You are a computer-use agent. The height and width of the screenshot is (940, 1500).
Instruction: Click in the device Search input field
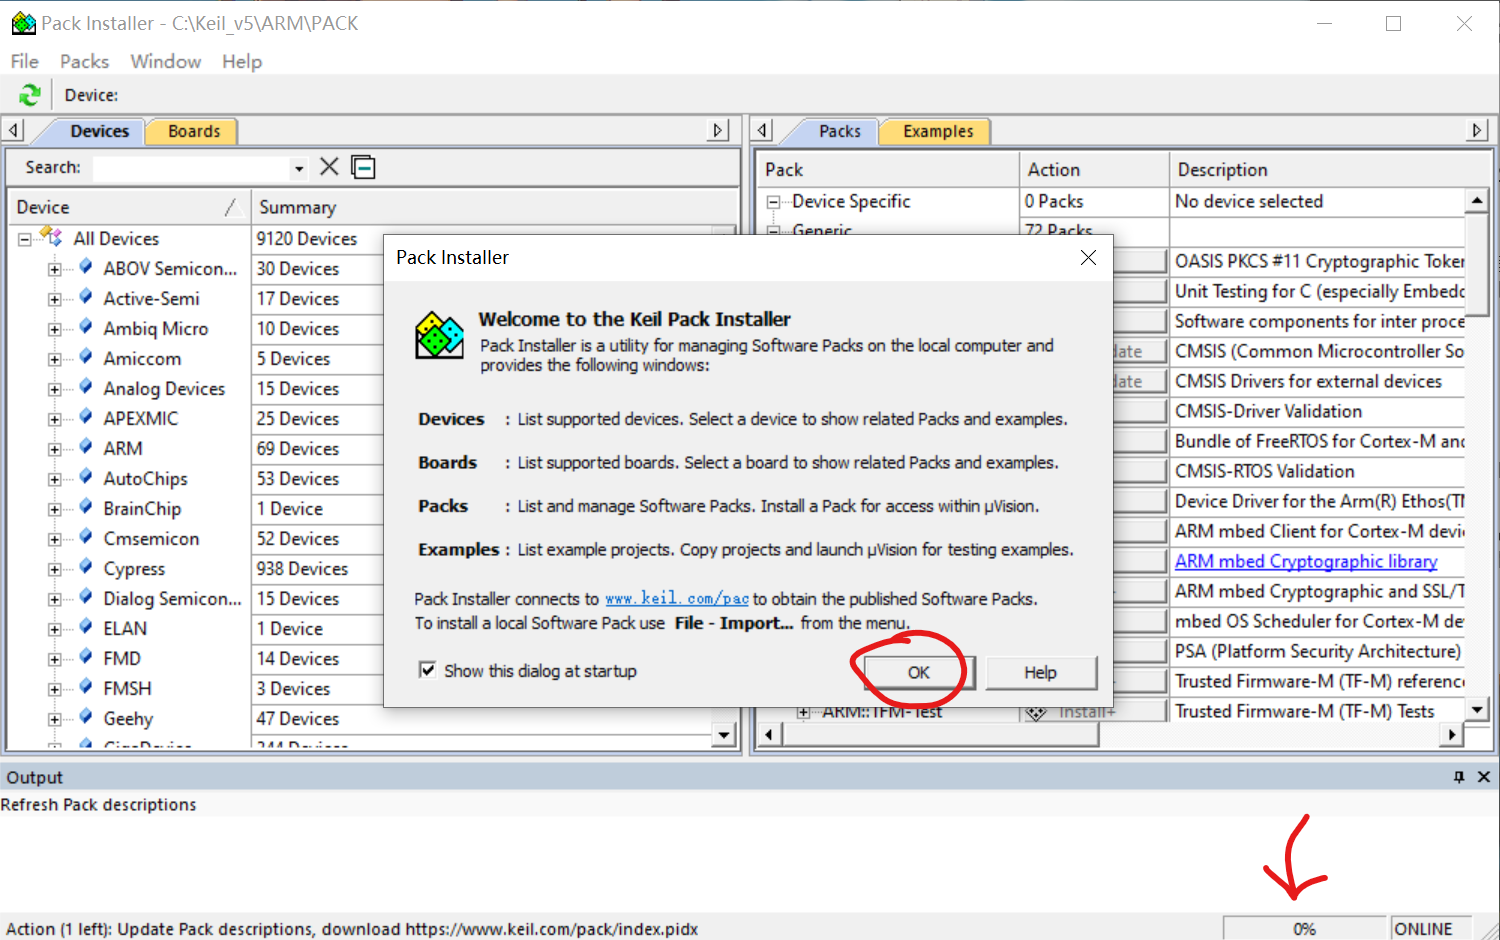[x=190, y=168]
